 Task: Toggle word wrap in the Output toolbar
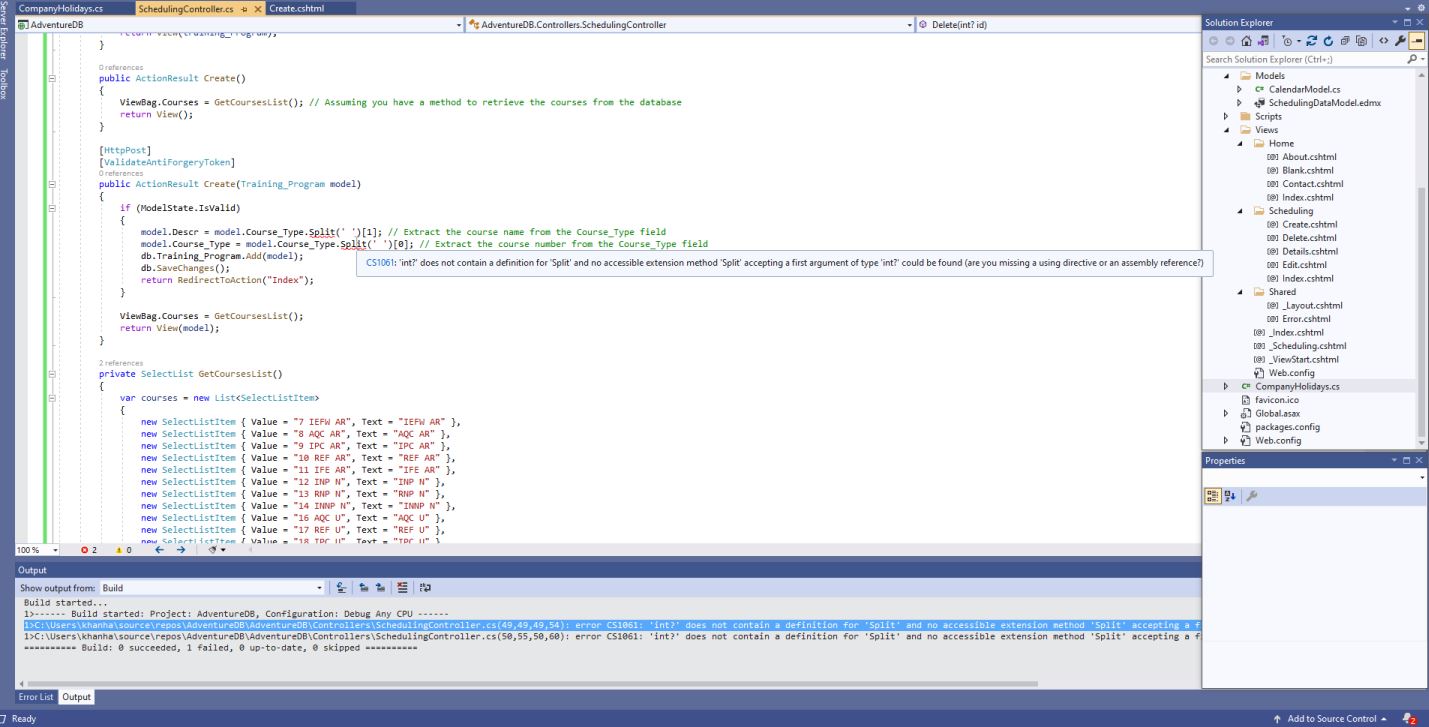[425, 588]
